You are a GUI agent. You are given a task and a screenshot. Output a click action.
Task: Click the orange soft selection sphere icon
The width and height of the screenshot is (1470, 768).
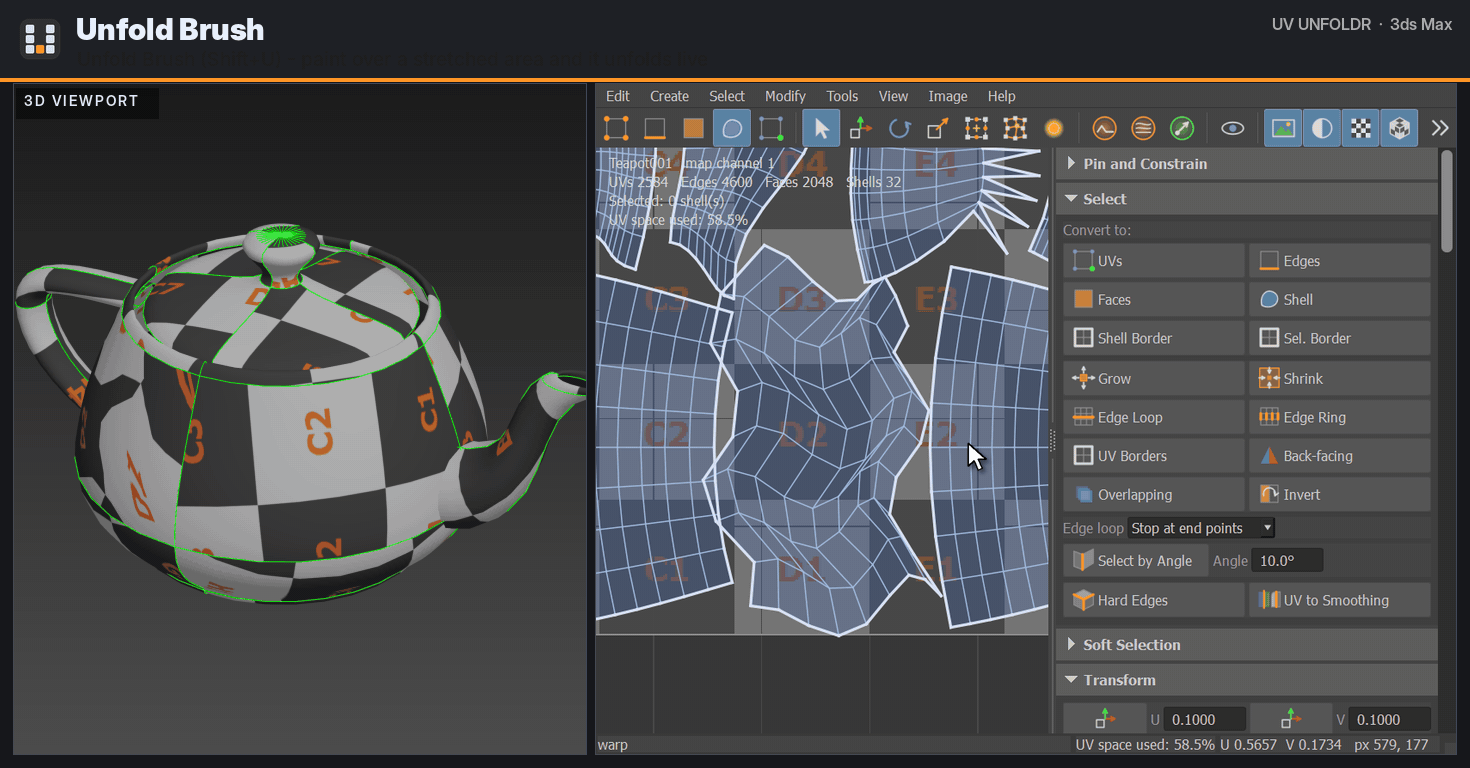(1053, 128)
